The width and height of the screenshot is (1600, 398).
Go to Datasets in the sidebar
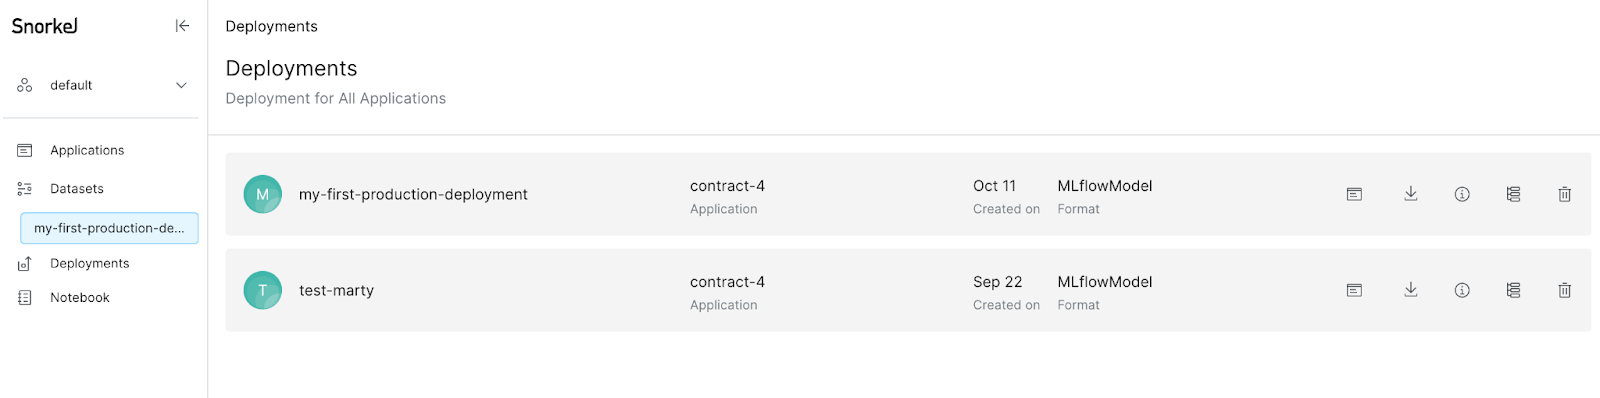click(77, 189)
